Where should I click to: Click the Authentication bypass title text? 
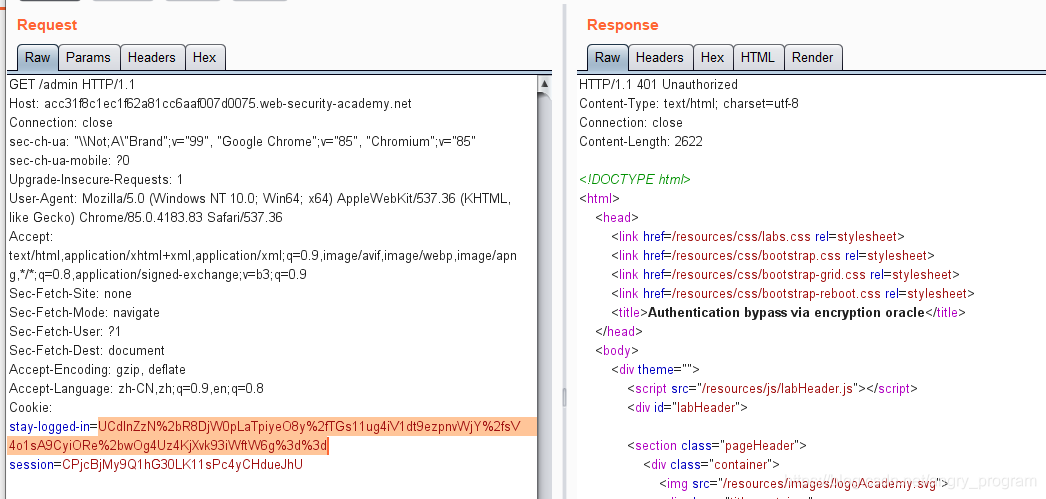(786, 312)
